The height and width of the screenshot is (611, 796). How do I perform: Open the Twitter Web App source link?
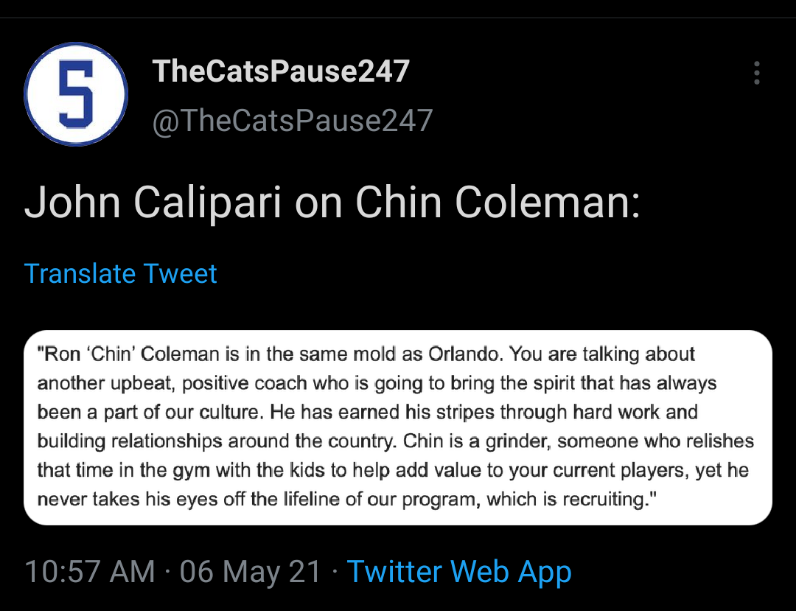tap(459, 572)
